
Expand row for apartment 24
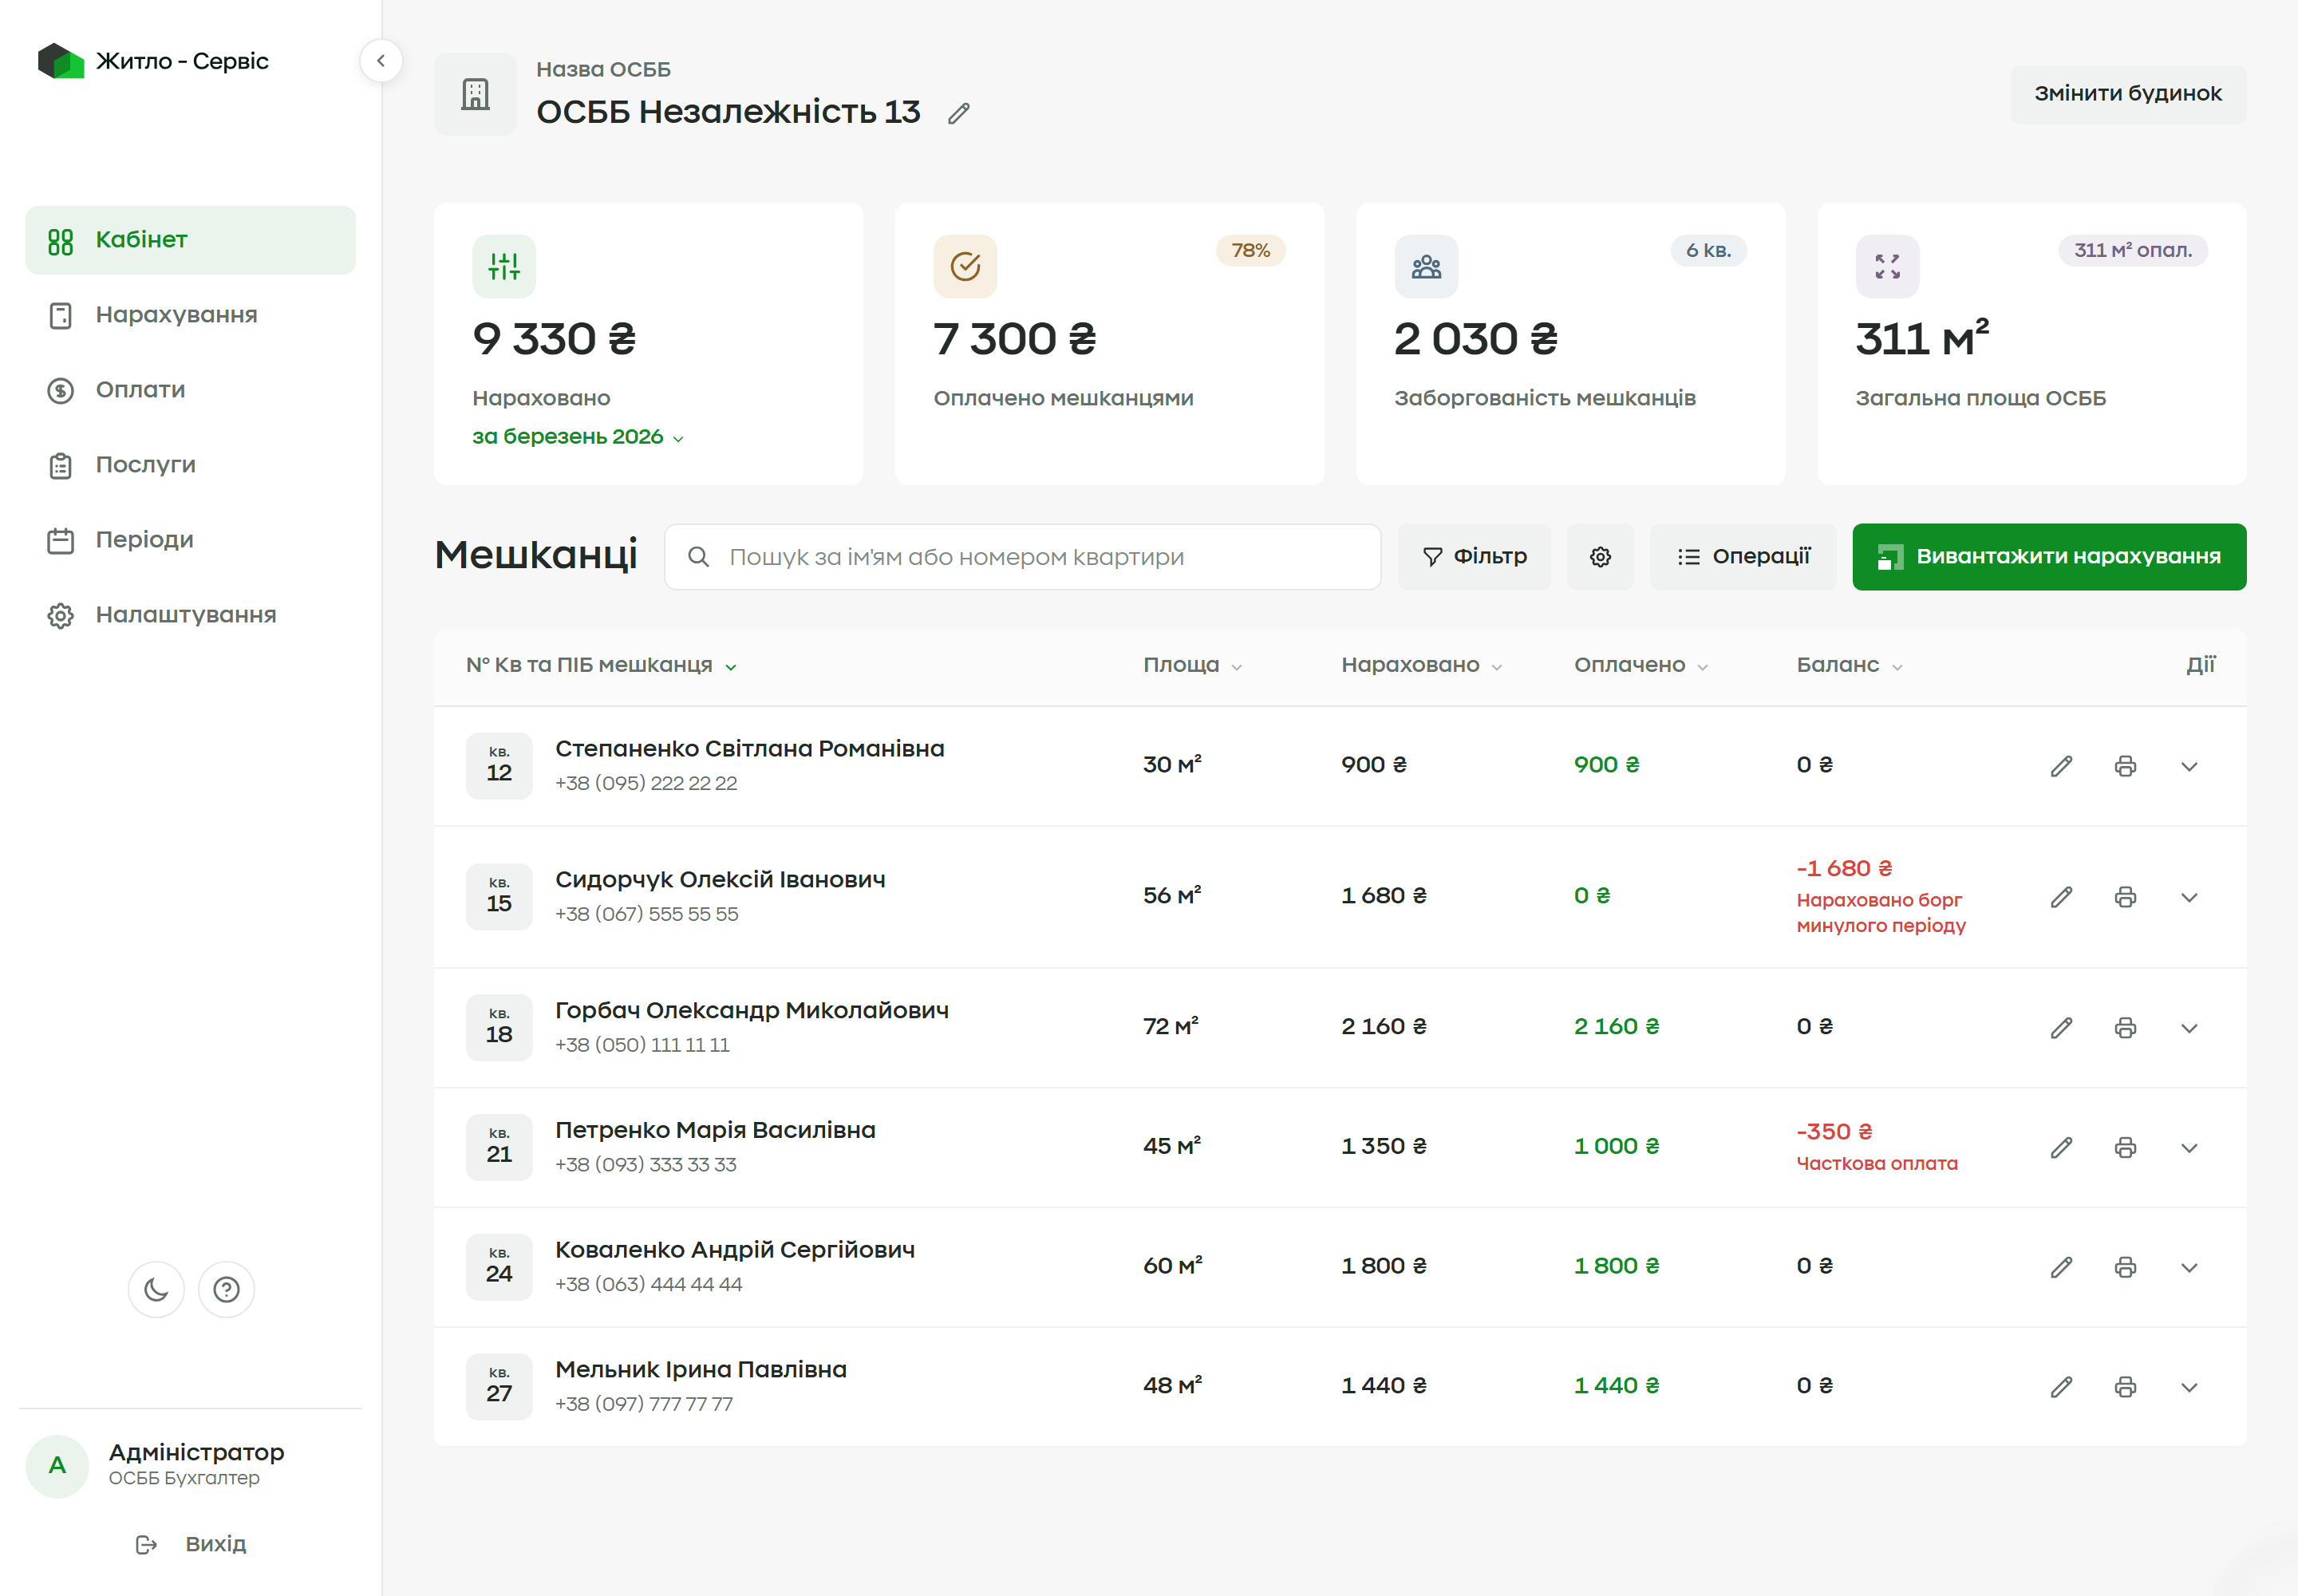pyautogui.click(x=2189, y=1268)
